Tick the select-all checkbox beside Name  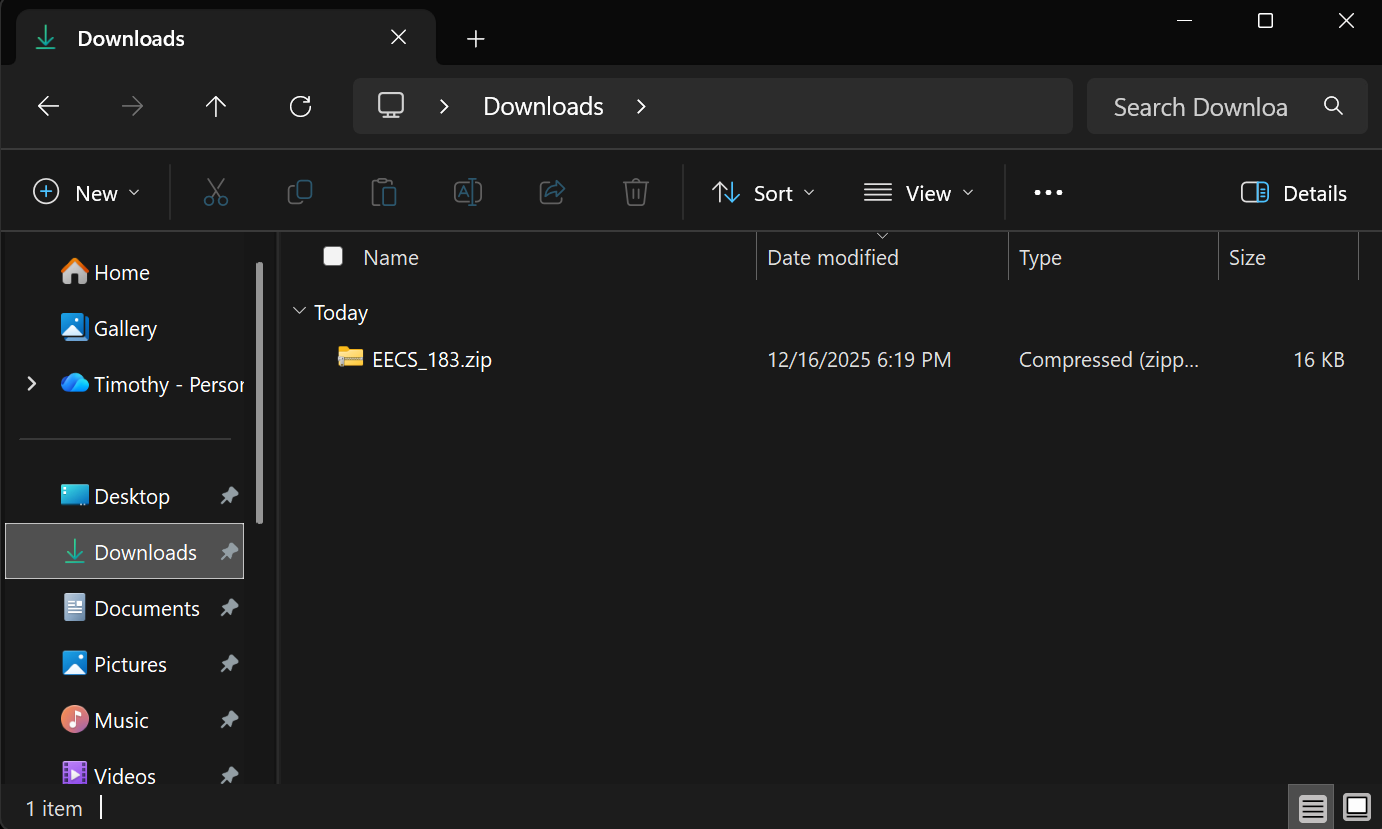333,256
